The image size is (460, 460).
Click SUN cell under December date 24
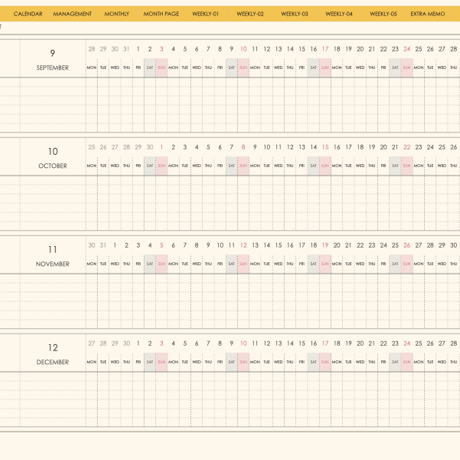click(x=407, y=362)
